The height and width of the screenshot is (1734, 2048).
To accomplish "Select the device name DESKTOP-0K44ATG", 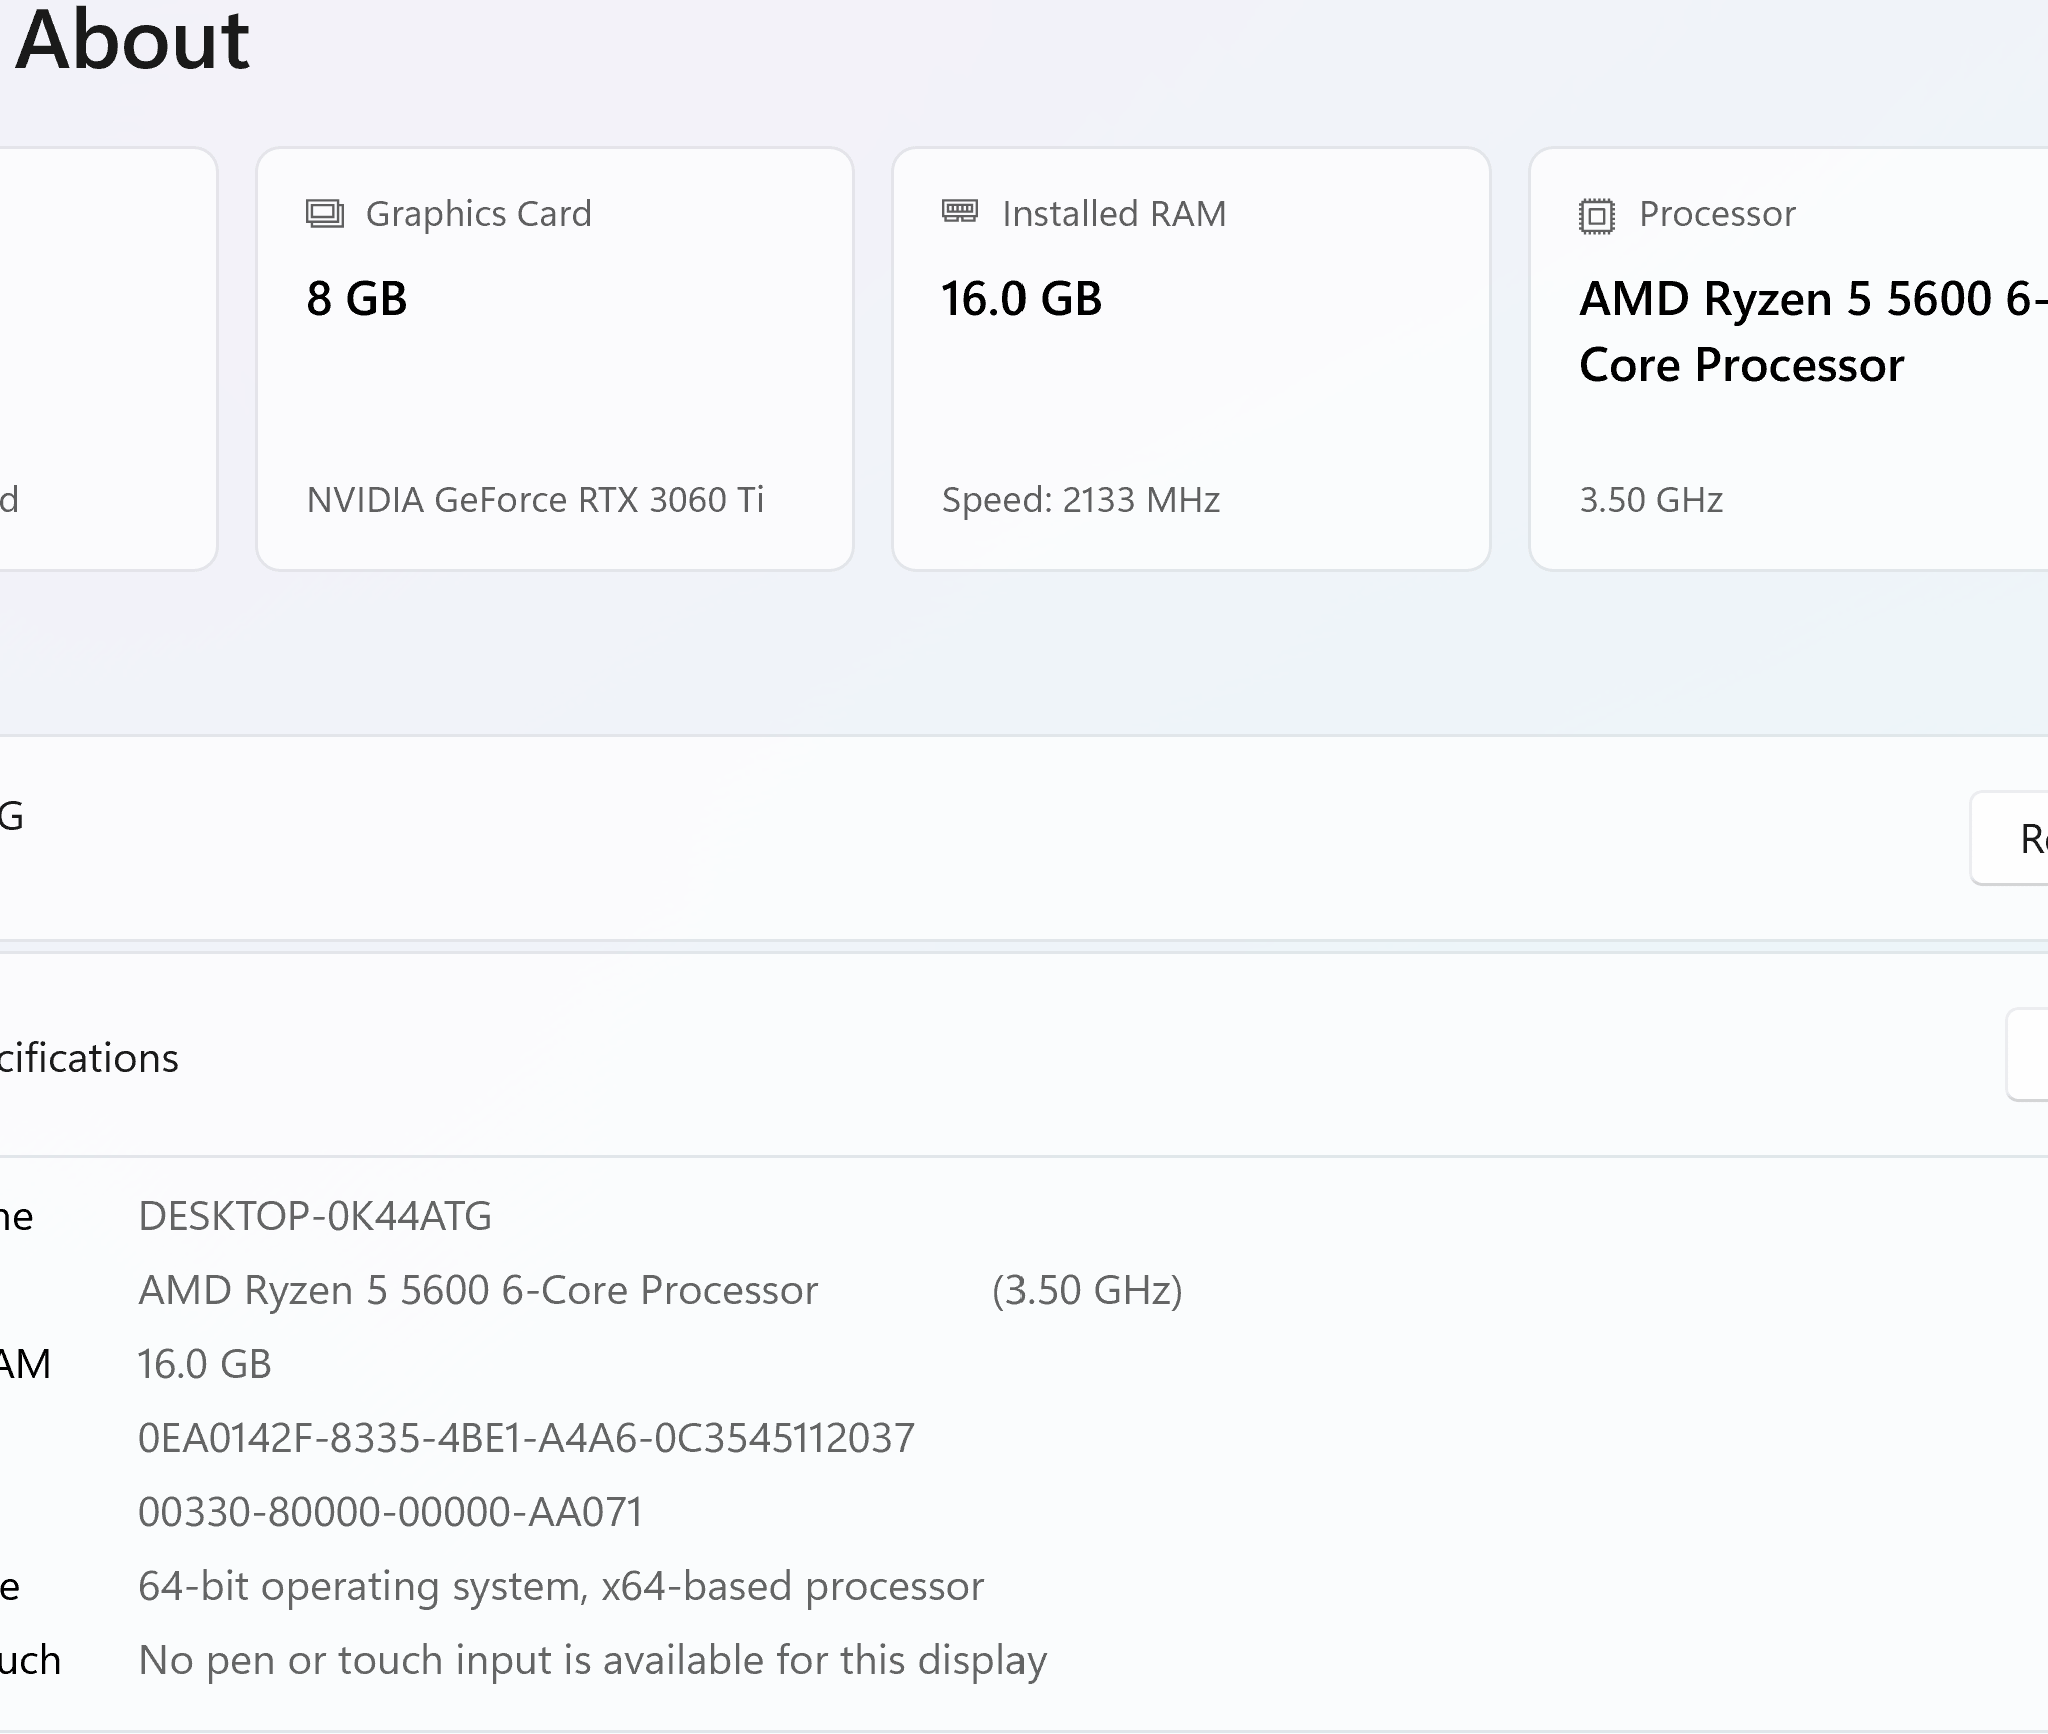I will click(x=315, y=1216).
